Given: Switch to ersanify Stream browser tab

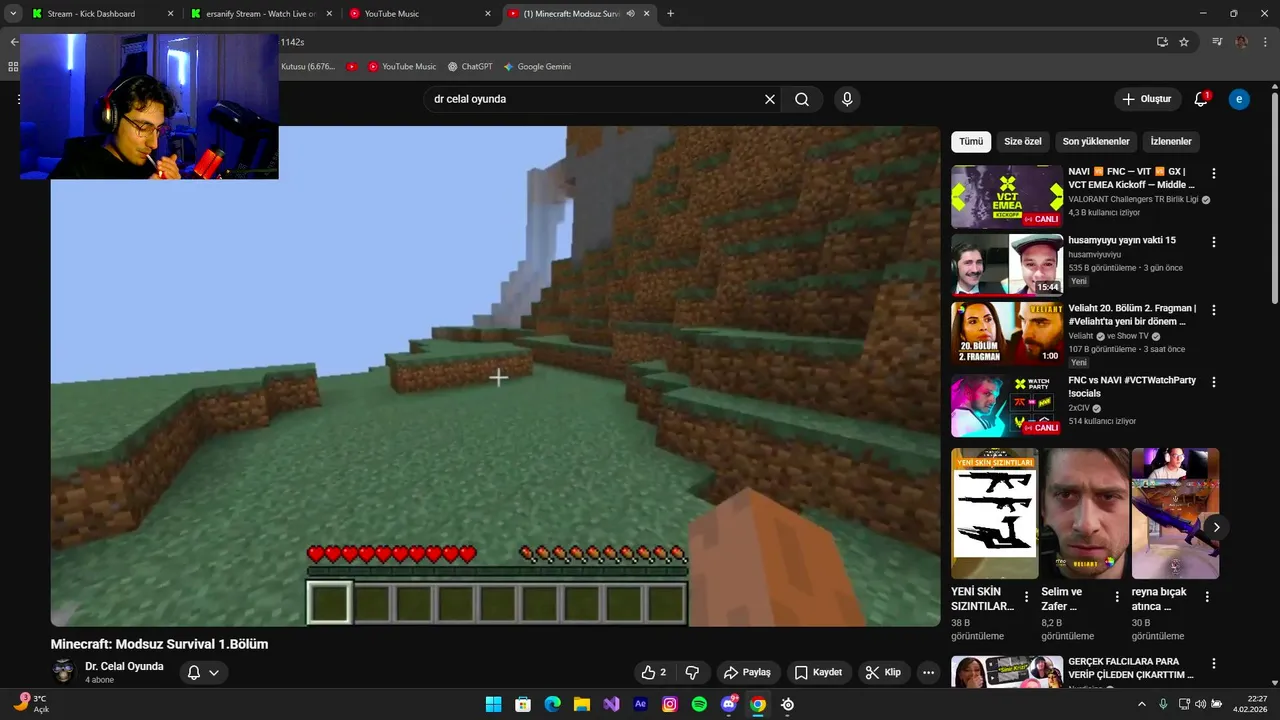Looking at the screenshot, I should 260,14.
